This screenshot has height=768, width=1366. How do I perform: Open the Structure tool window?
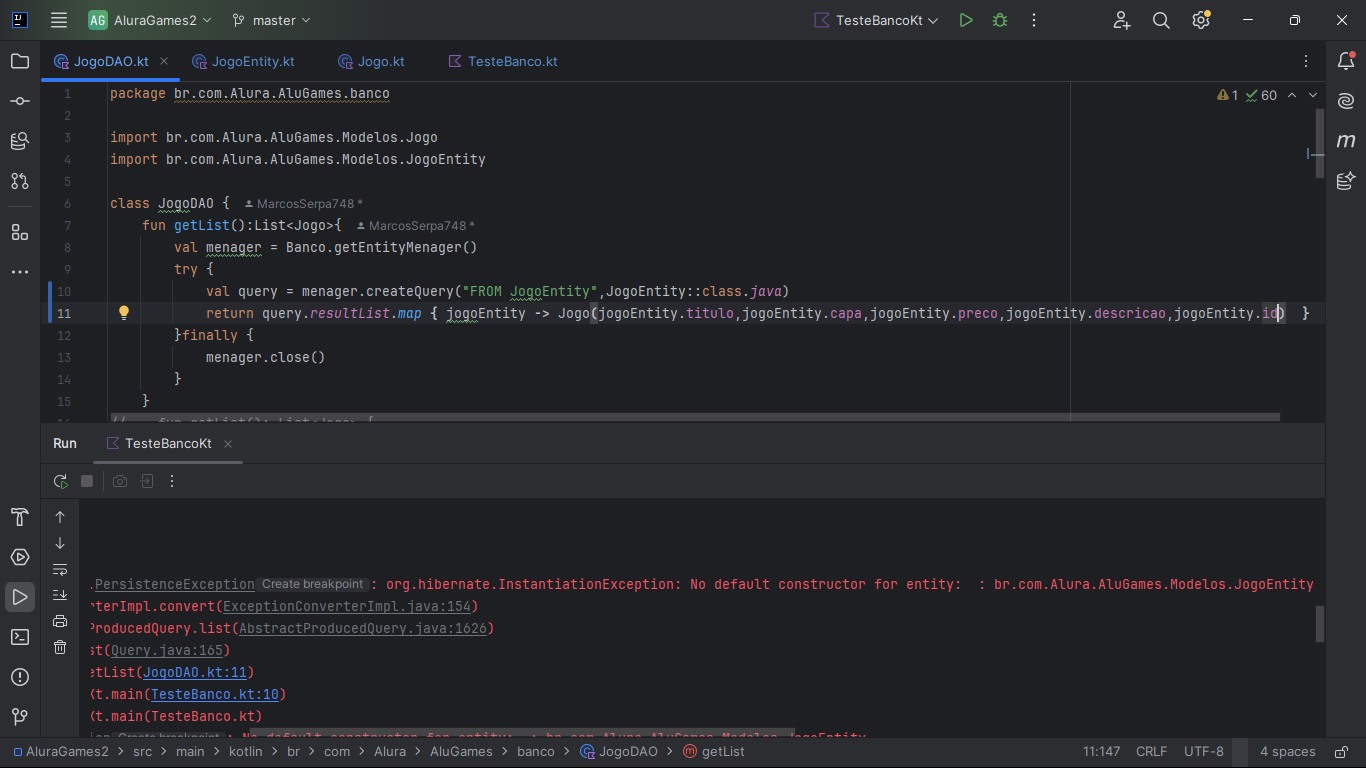(20, 232)
